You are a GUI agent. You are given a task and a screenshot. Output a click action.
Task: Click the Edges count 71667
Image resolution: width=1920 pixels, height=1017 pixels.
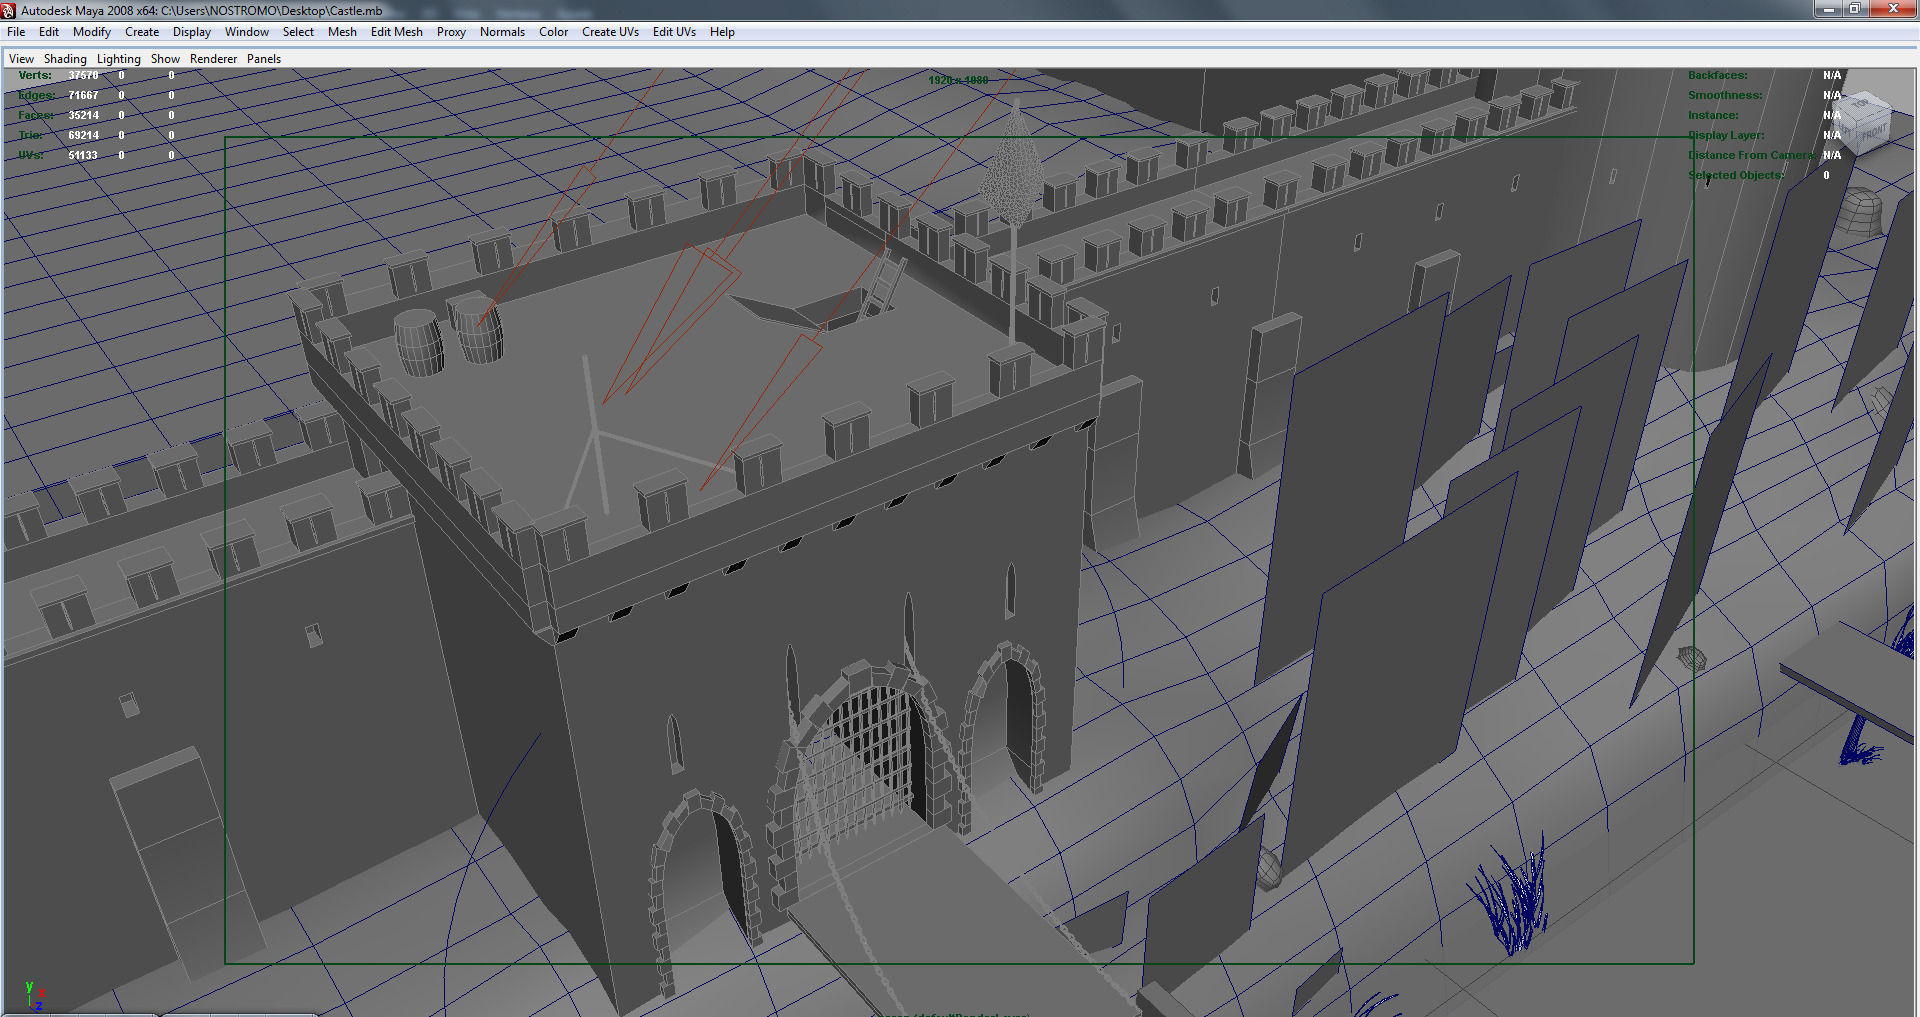click(x=83, y=95)
